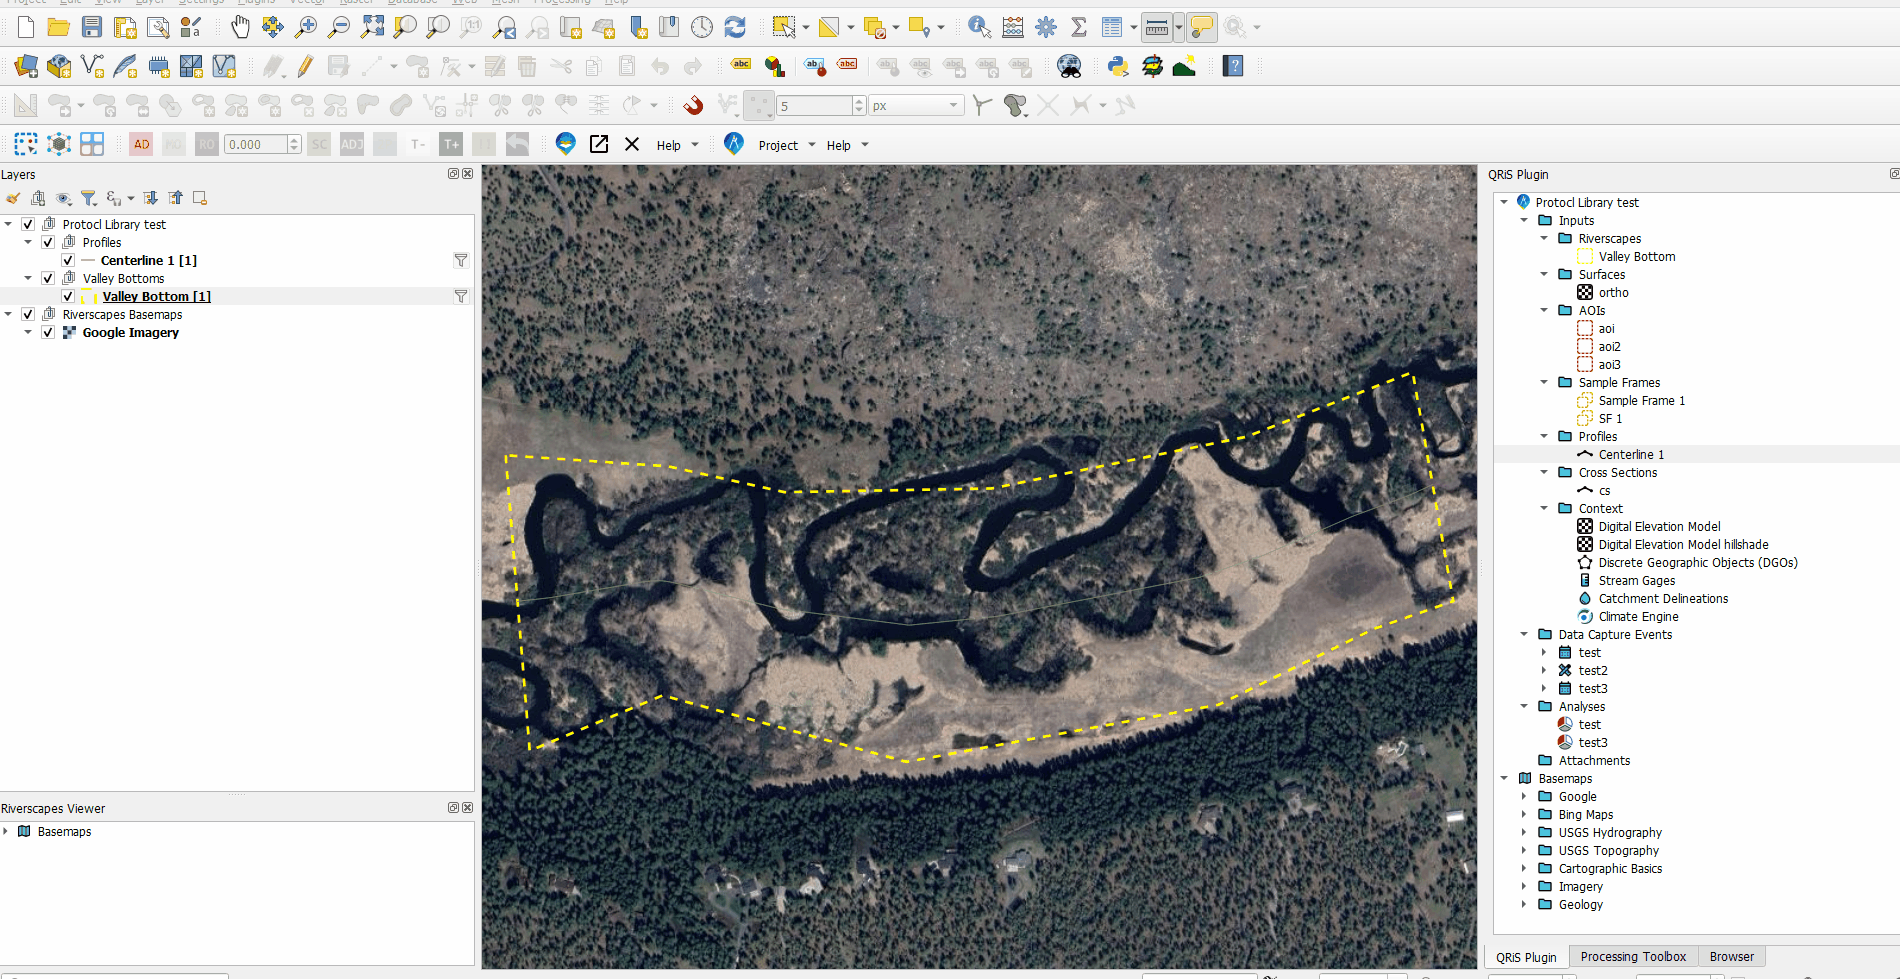Hide the Google Imagery layer via its checkbox
Screen dimensions: 1900x979
pyautogui.click(x=48, y=333)
